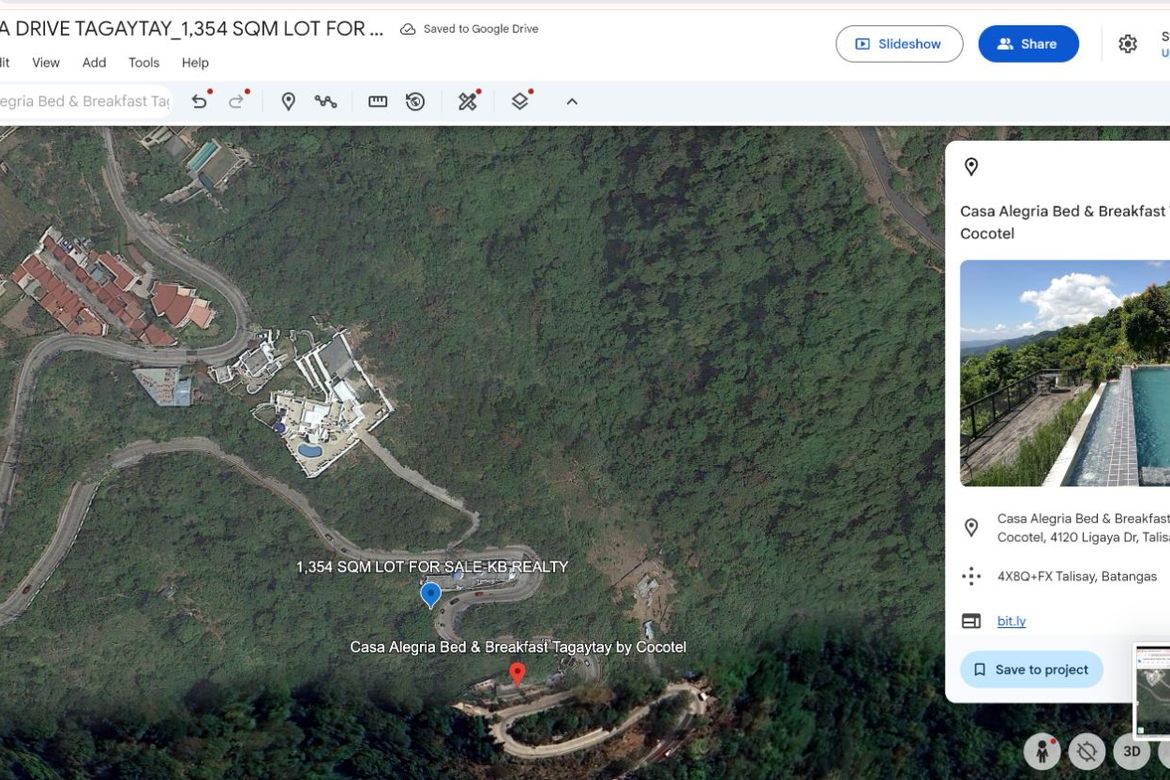Open the View menu

pos(46,63)
